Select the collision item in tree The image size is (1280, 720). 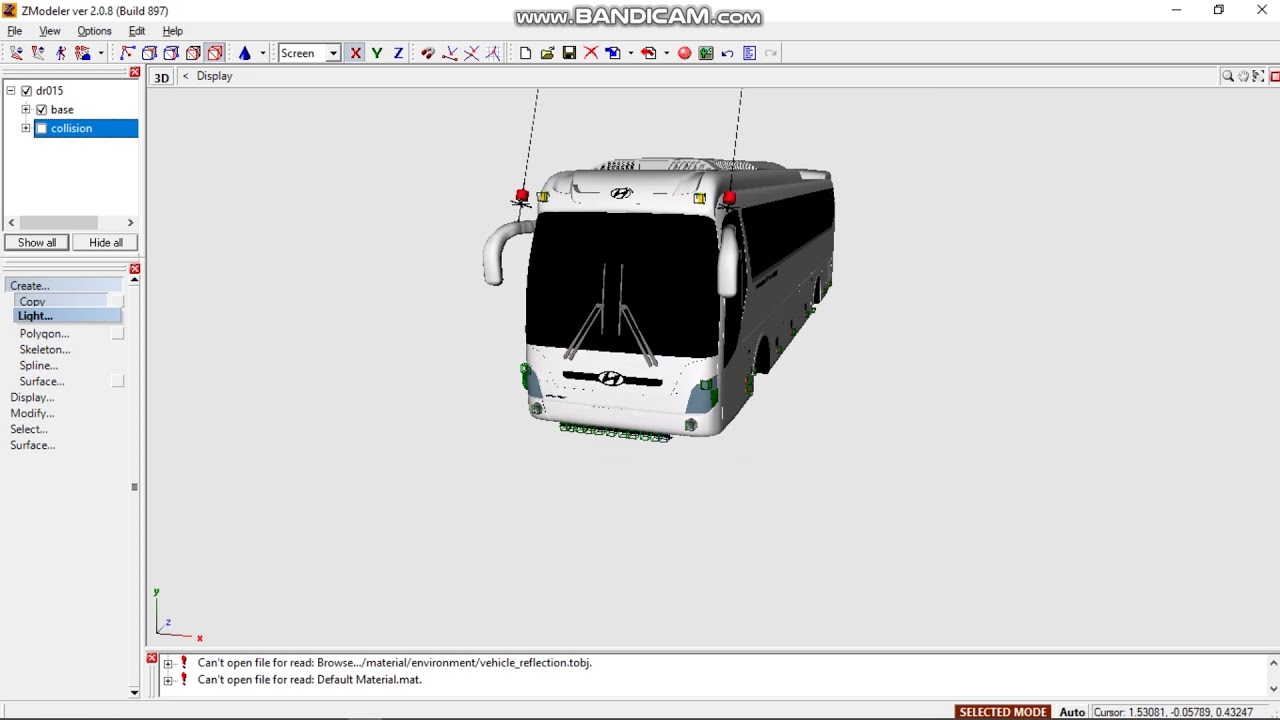click(x=71, y=128)
